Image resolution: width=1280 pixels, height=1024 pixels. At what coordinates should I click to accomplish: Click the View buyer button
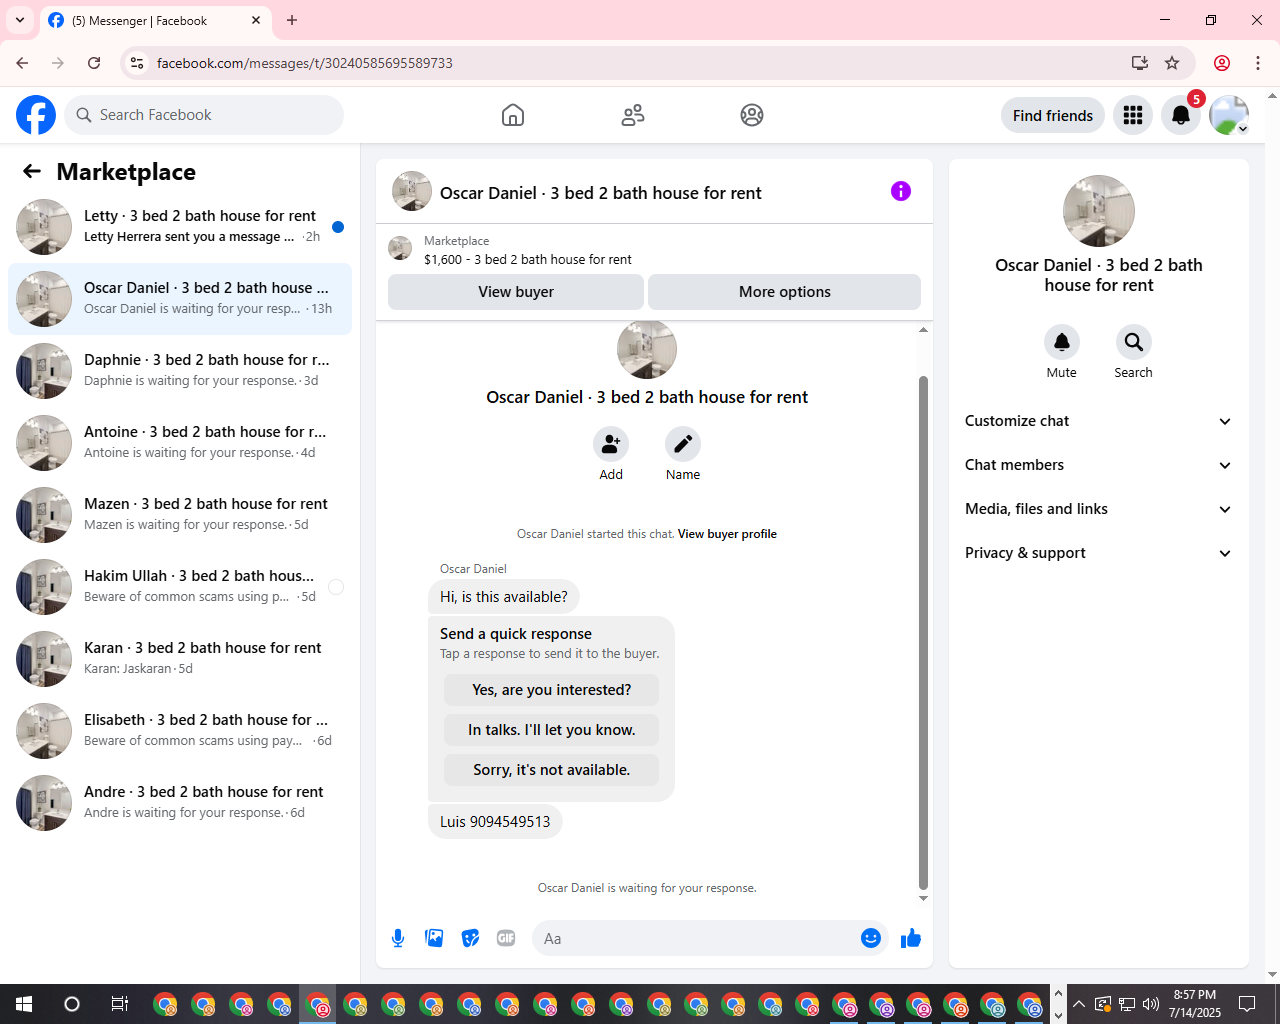pos(516,292)
